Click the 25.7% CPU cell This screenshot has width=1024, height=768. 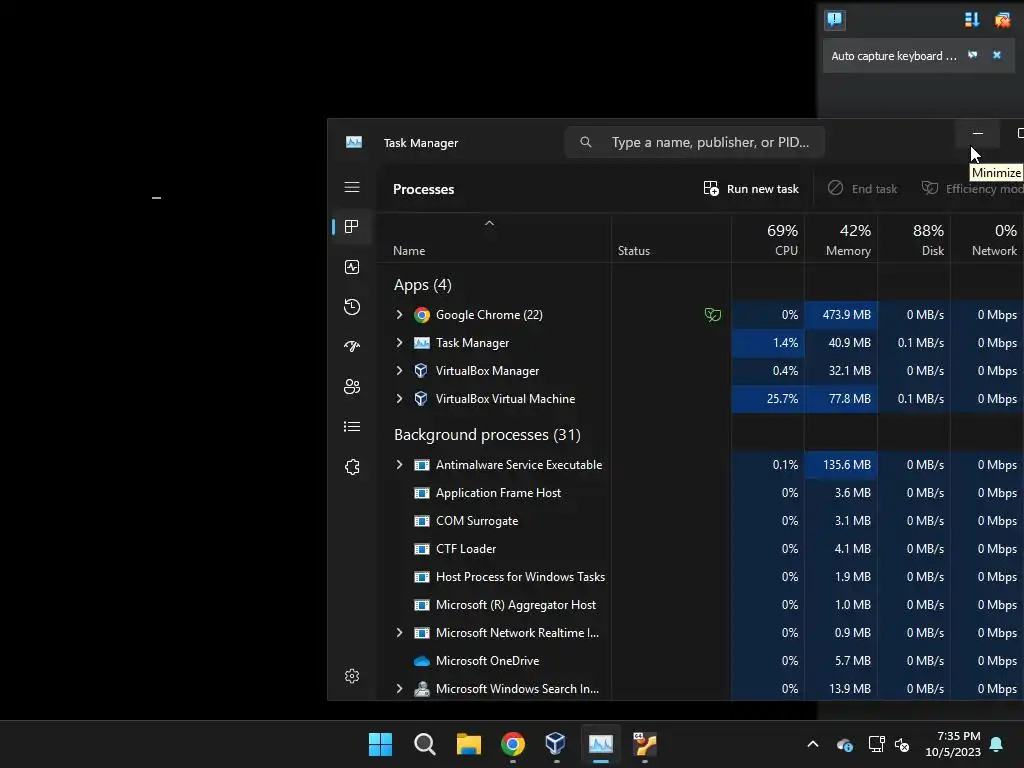point(768,398)
